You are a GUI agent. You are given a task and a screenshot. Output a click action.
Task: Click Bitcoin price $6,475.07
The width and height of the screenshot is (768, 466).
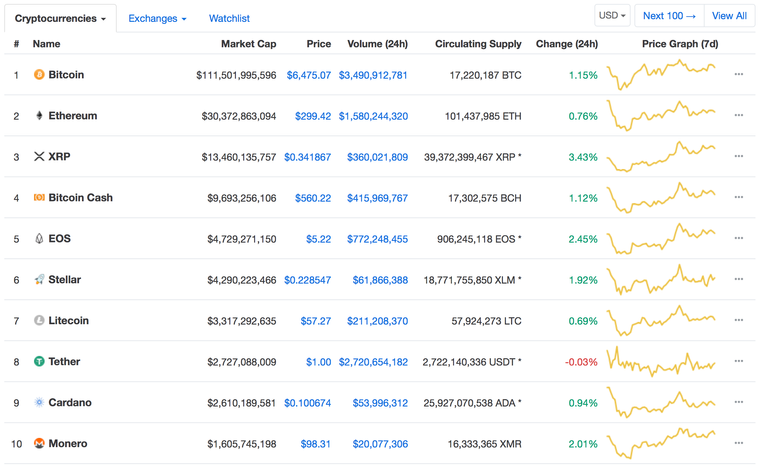click(309, 75)
